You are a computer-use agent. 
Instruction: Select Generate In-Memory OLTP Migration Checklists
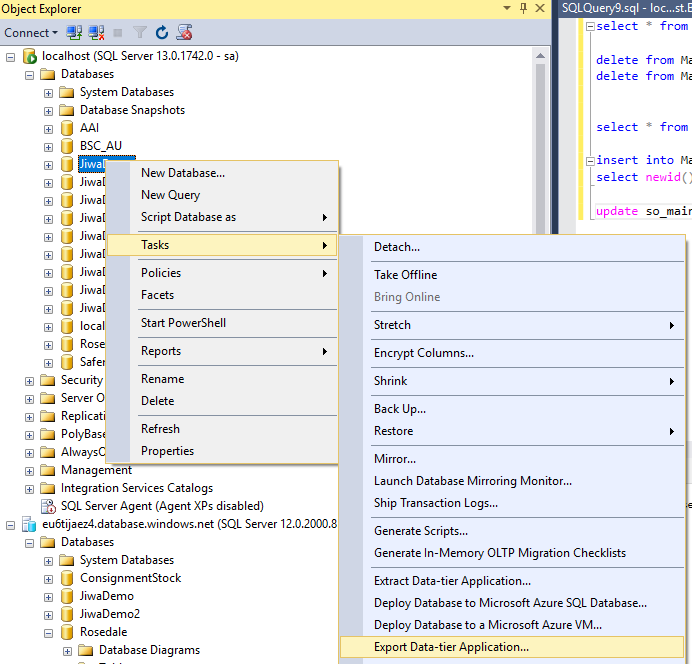pyautogui.click(x=512, y=553)
